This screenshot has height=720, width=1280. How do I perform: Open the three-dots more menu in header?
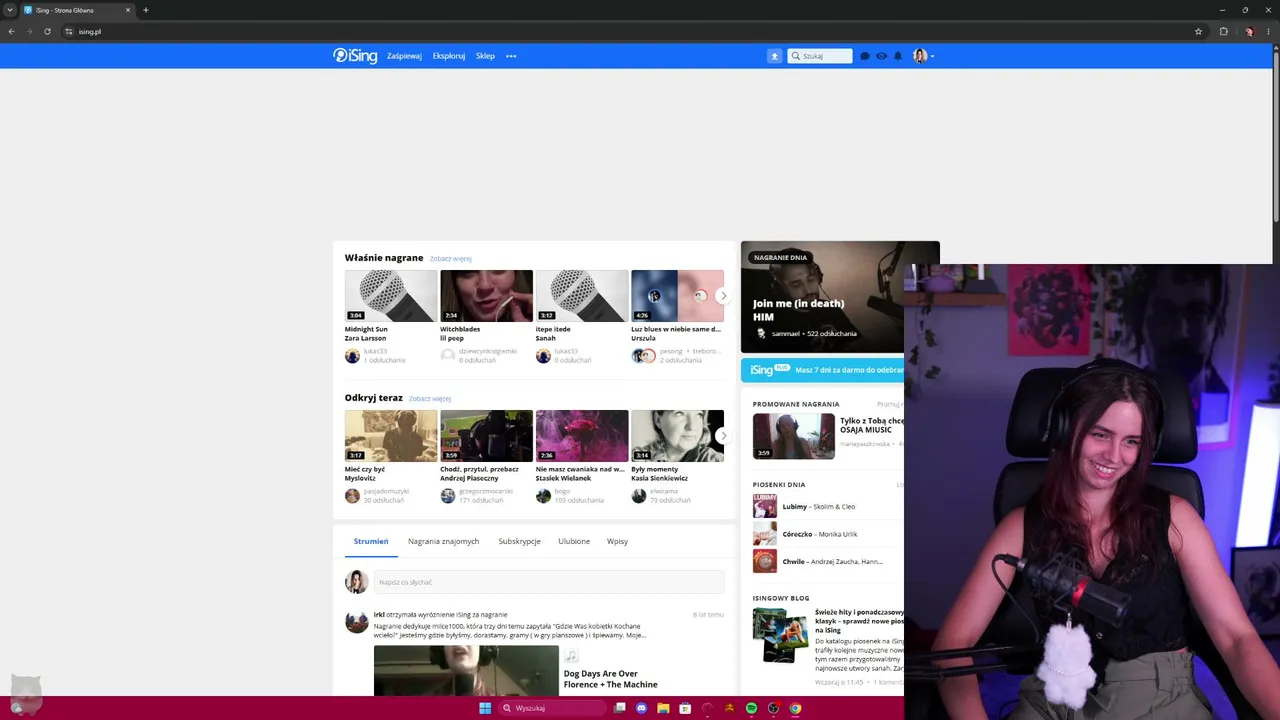click(511, 56)
